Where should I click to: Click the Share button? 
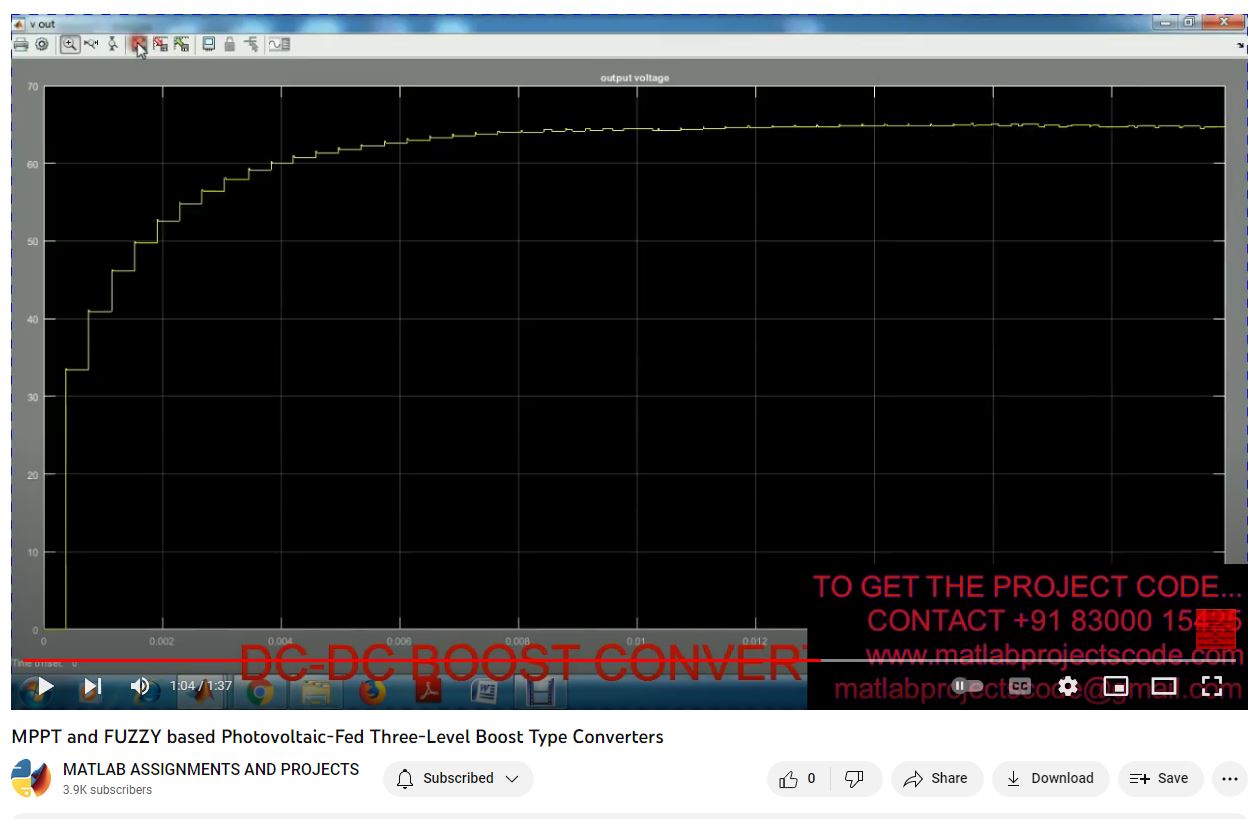[936, 779]
